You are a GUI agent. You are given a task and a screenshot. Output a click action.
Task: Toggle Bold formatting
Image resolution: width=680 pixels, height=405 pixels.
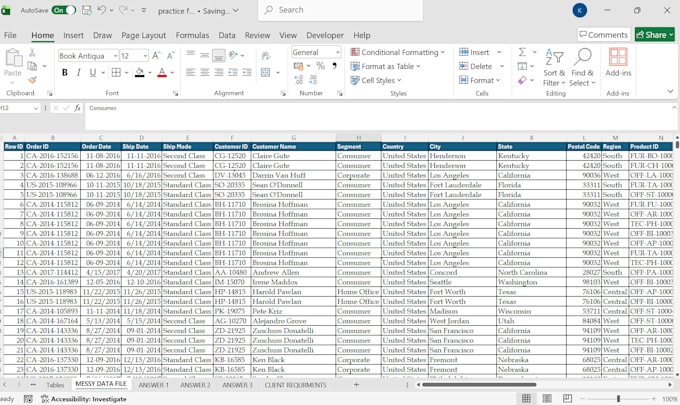coord(65,72)
